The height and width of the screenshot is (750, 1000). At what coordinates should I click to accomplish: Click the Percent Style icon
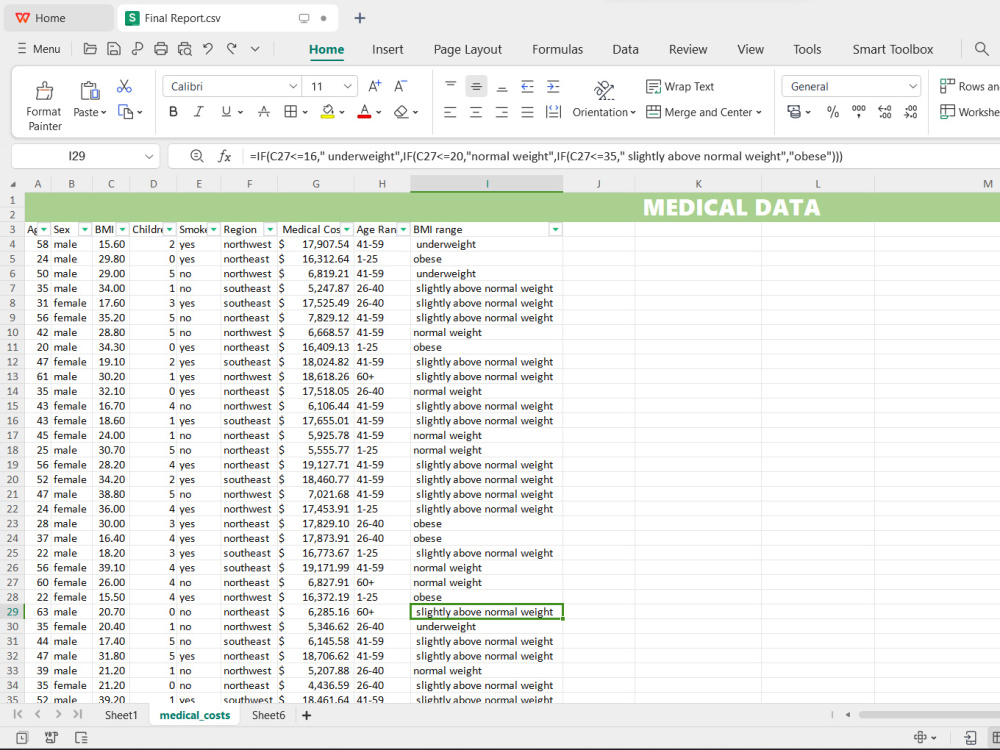[832, 112]
